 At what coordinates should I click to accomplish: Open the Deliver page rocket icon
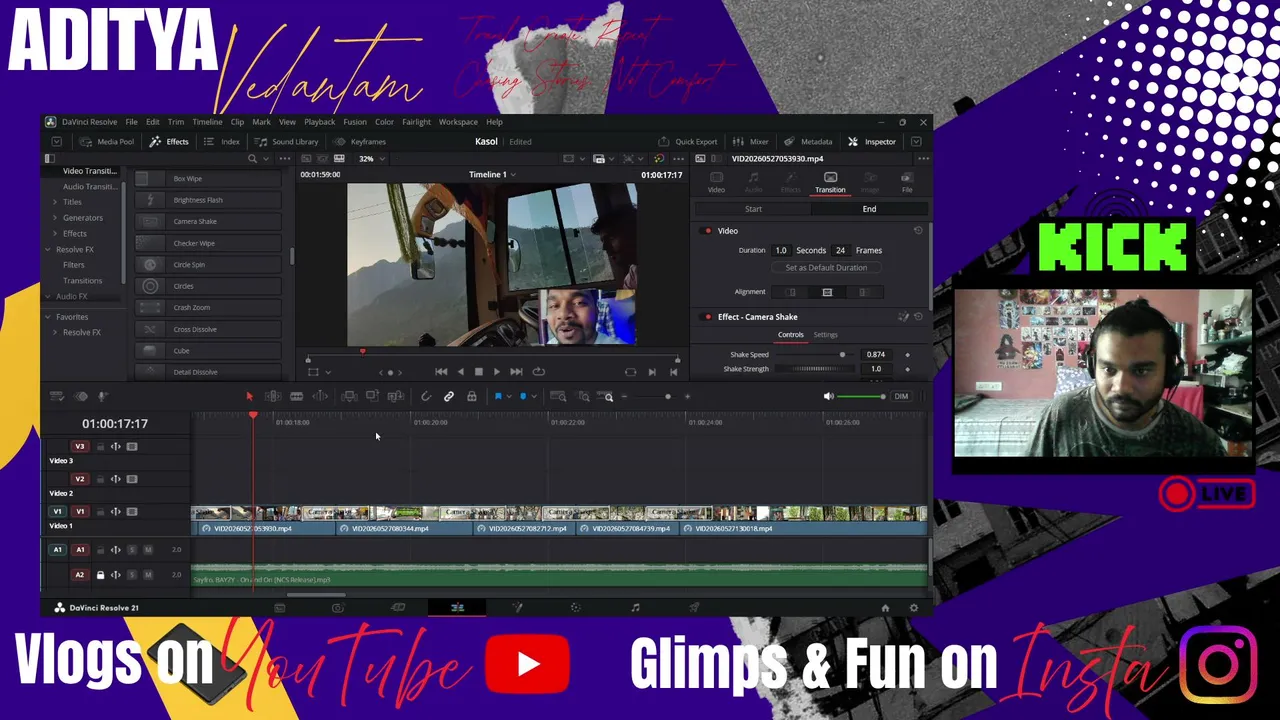coord(694,607)
